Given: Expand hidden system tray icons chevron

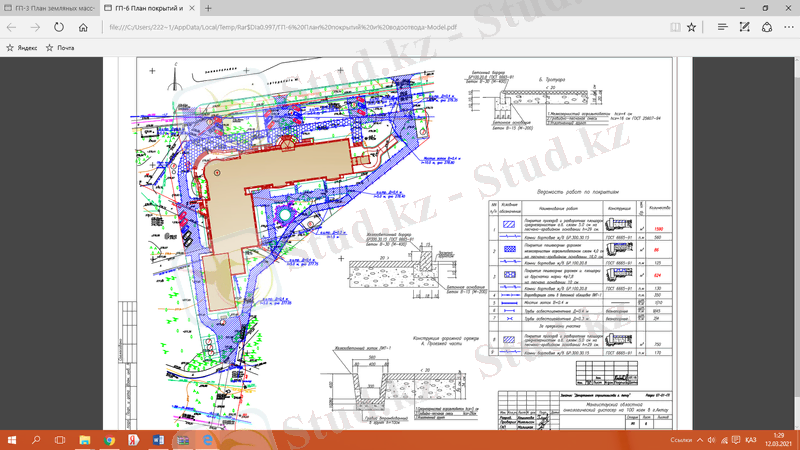Looking at the screenshot, I should pos(701,439).
